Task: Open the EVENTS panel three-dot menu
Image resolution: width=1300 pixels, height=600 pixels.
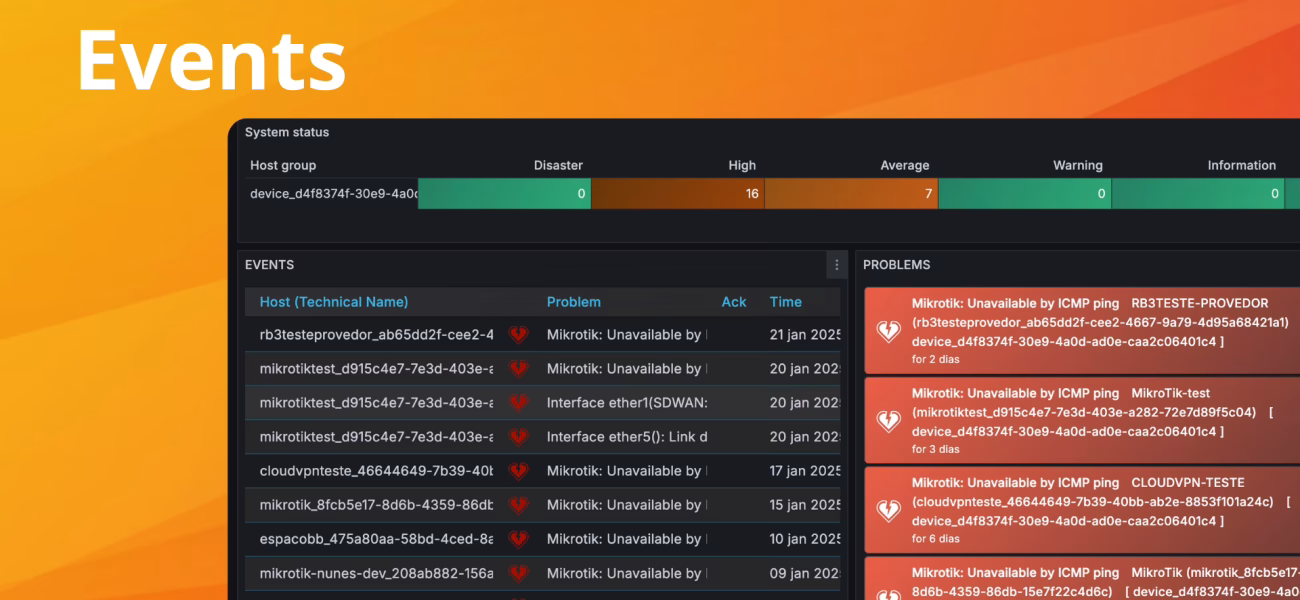Action: click(837, 265)
